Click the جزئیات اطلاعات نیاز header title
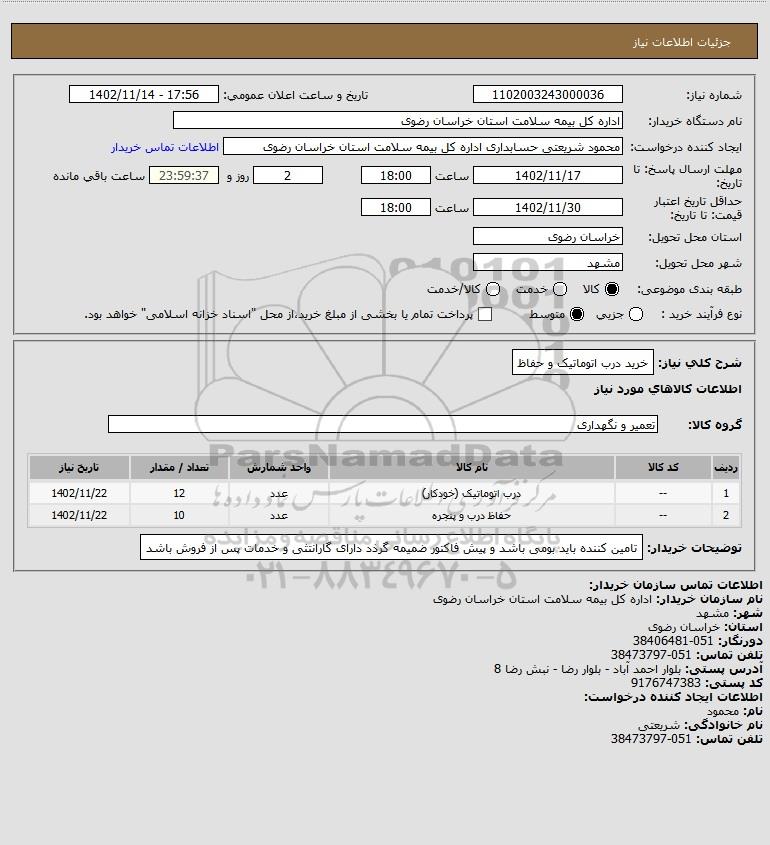The image size is (770, 845). [682, 42]
